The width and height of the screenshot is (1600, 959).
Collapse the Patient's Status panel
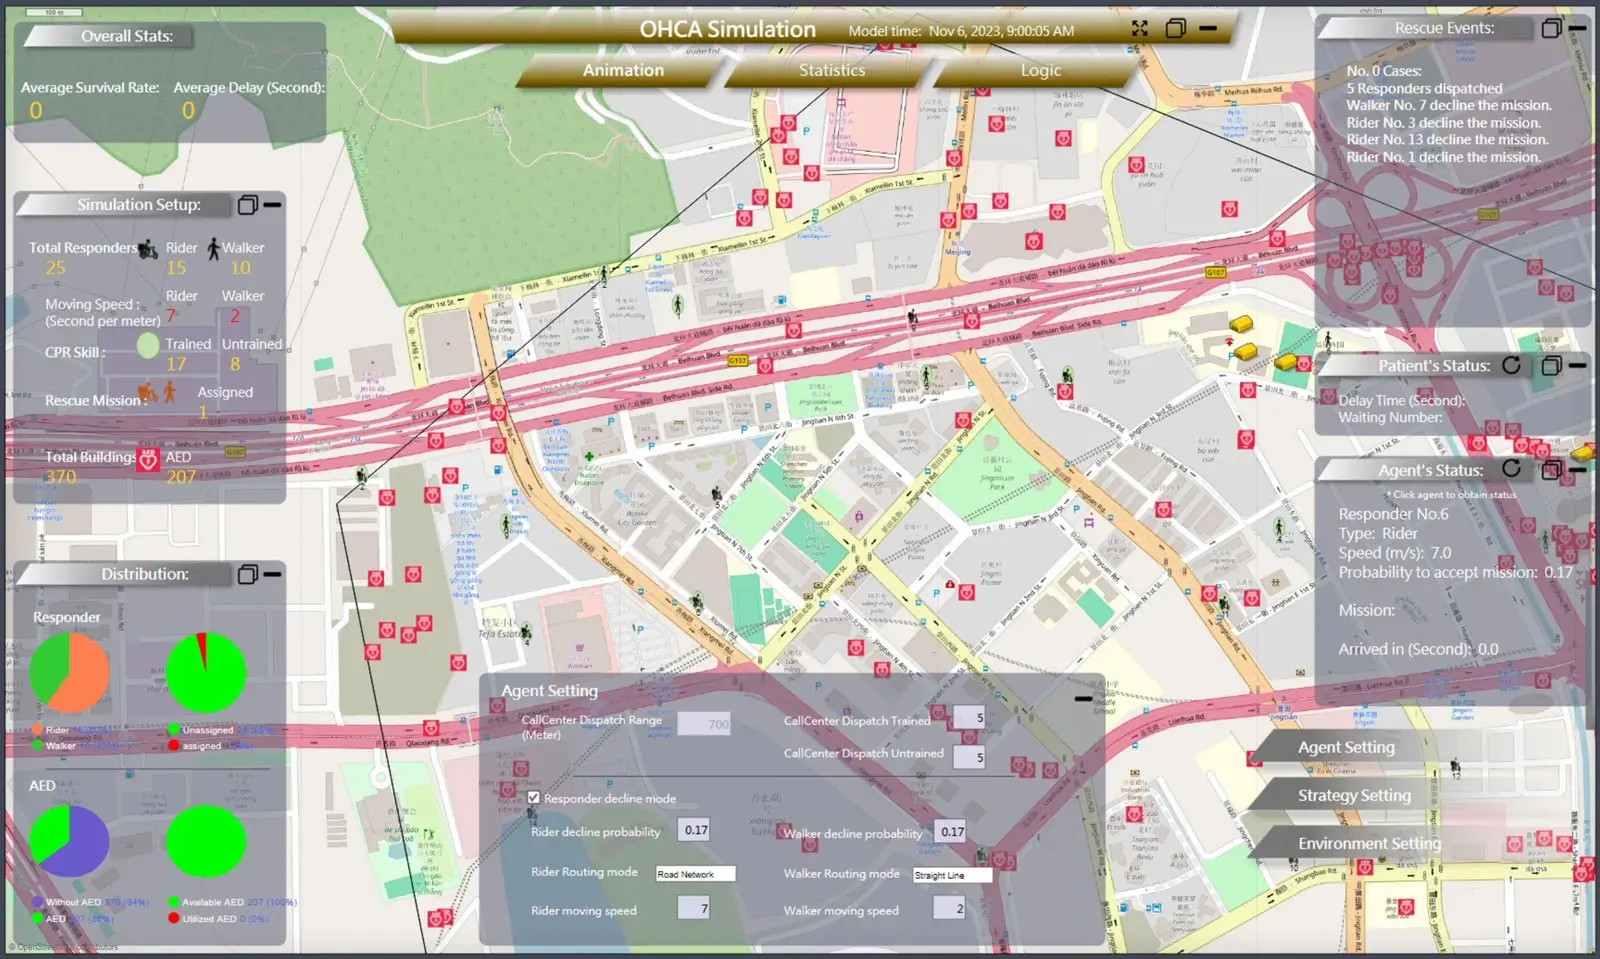tap(1577, 365)
